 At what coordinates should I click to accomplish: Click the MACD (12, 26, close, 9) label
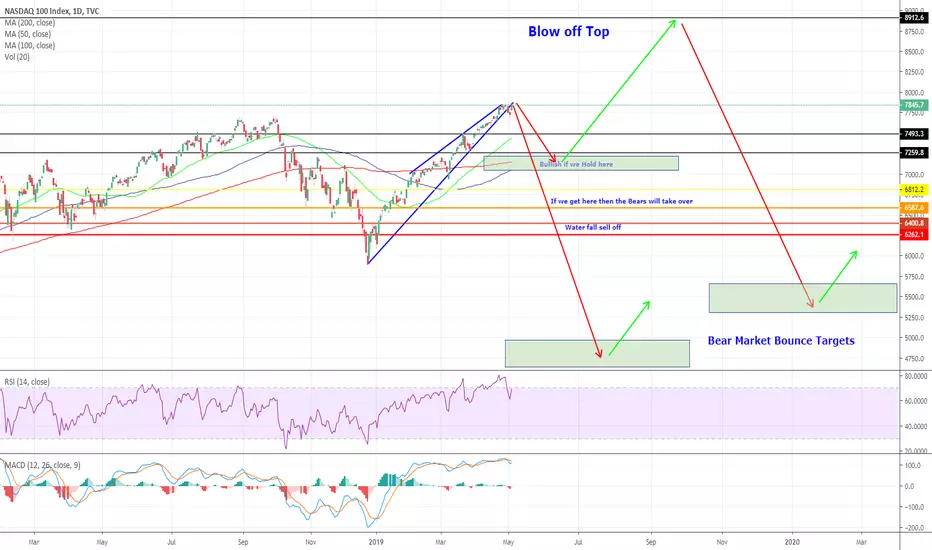click(x=42, y=465)
